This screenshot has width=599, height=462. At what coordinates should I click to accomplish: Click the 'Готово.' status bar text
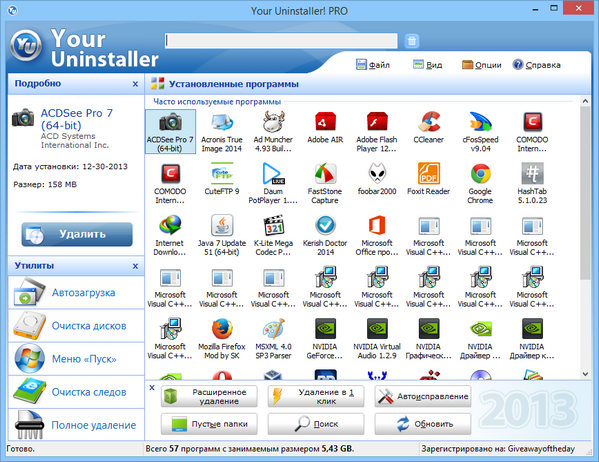[x=21, y=449]
